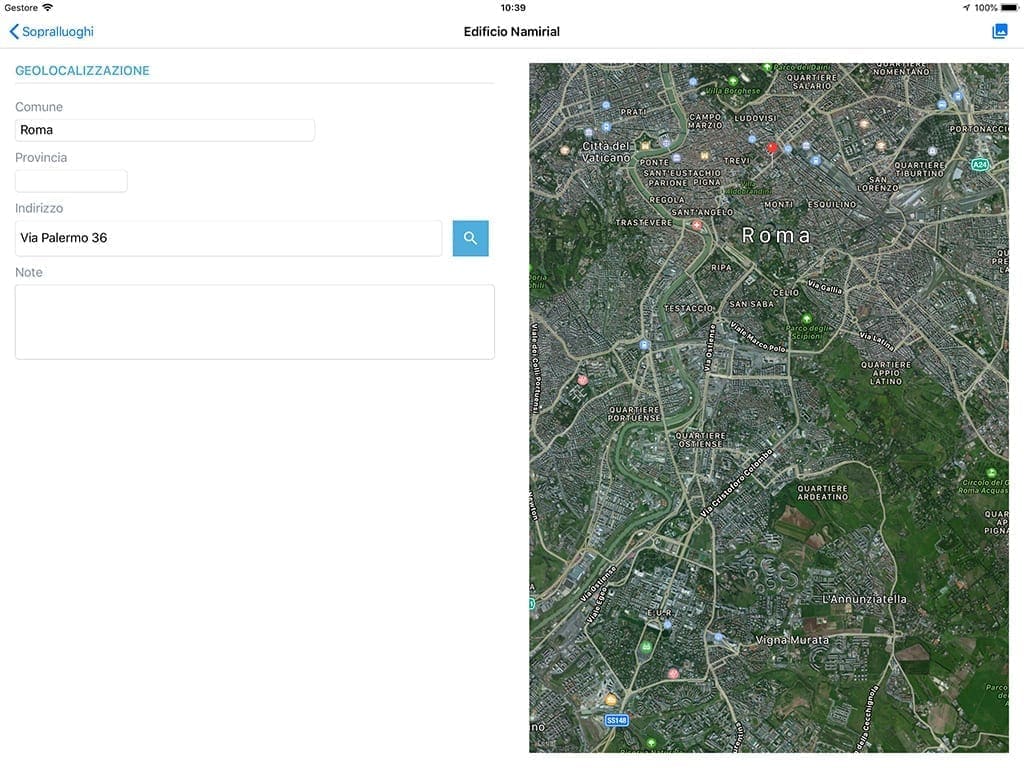Viewport: 1024px width, 768px height.
Task: Tap the blue magnifier button to search the address
Action: pyautogui.click(x=470, y=237)
